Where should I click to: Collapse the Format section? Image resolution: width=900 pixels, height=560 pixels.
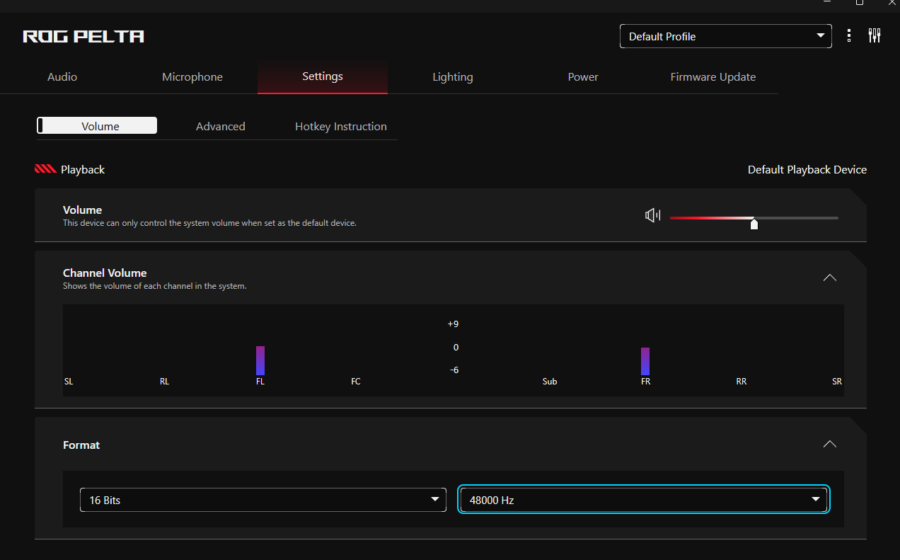click(829, 444)
